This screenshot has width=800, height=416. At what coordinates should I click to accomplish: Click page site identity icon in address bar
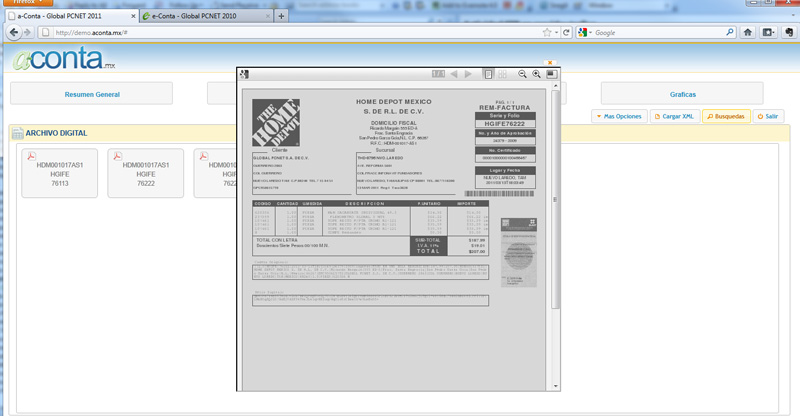coord(45,33)
